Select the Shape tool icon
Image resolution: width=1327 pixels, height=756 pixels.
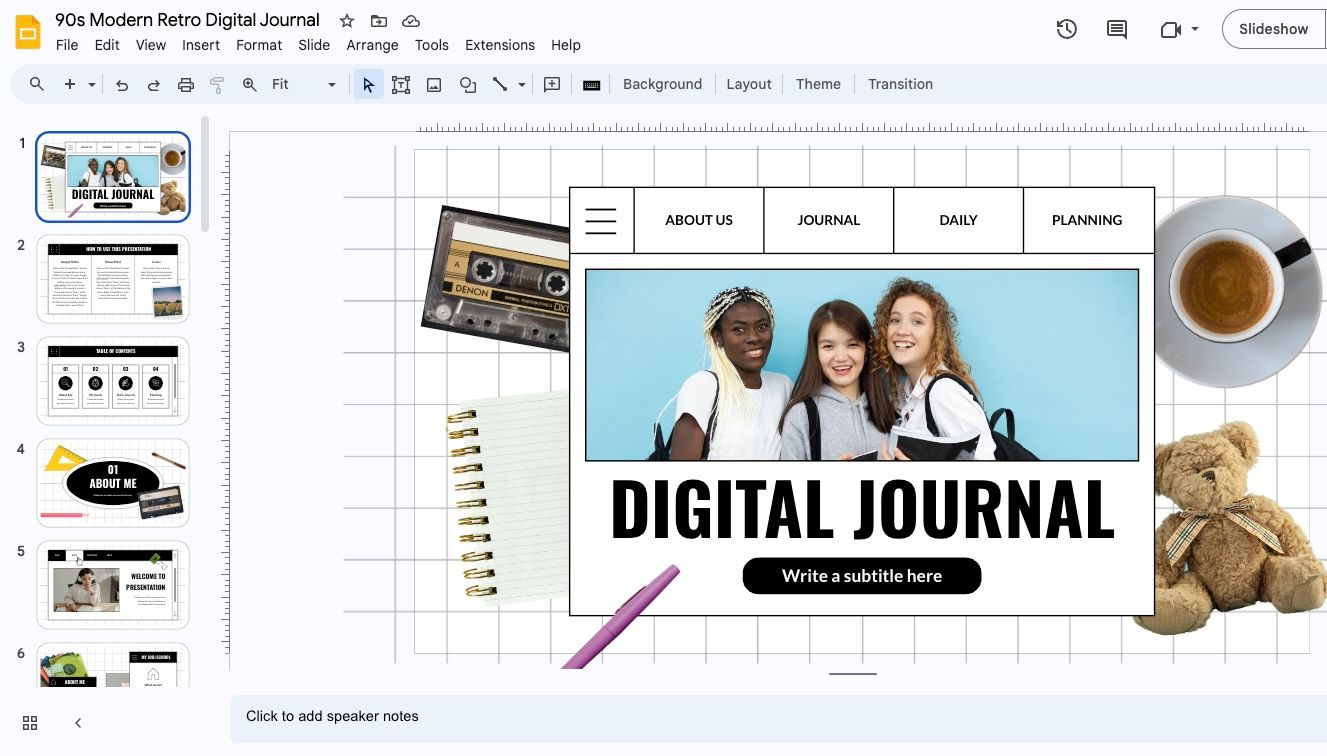467,84
